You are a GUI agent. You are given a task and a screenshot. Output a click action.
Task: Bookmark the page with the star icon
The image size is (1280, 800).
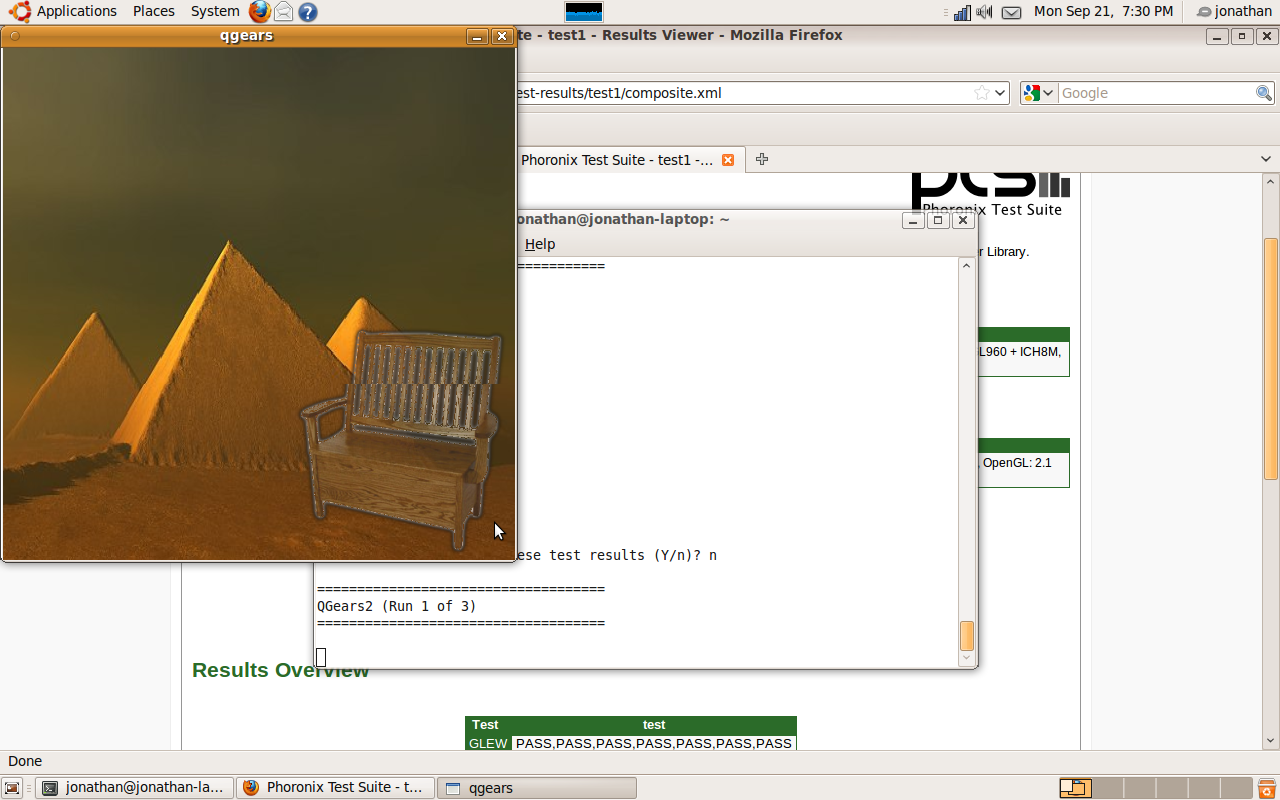(982, 93)
